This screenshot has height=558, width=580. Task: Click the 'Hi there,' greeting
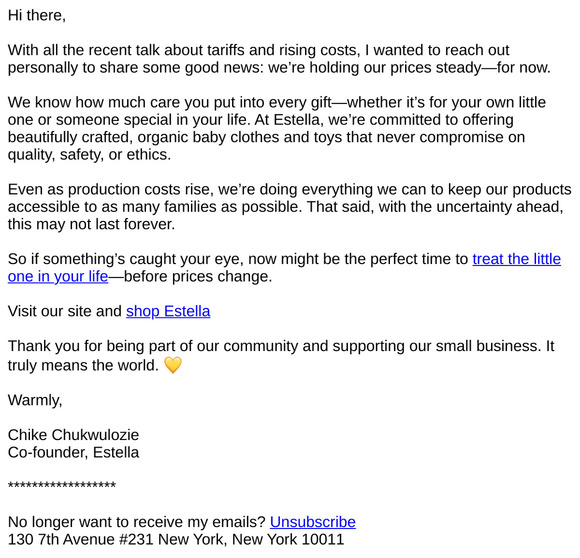pyautogui.click(x=37, y=16)
